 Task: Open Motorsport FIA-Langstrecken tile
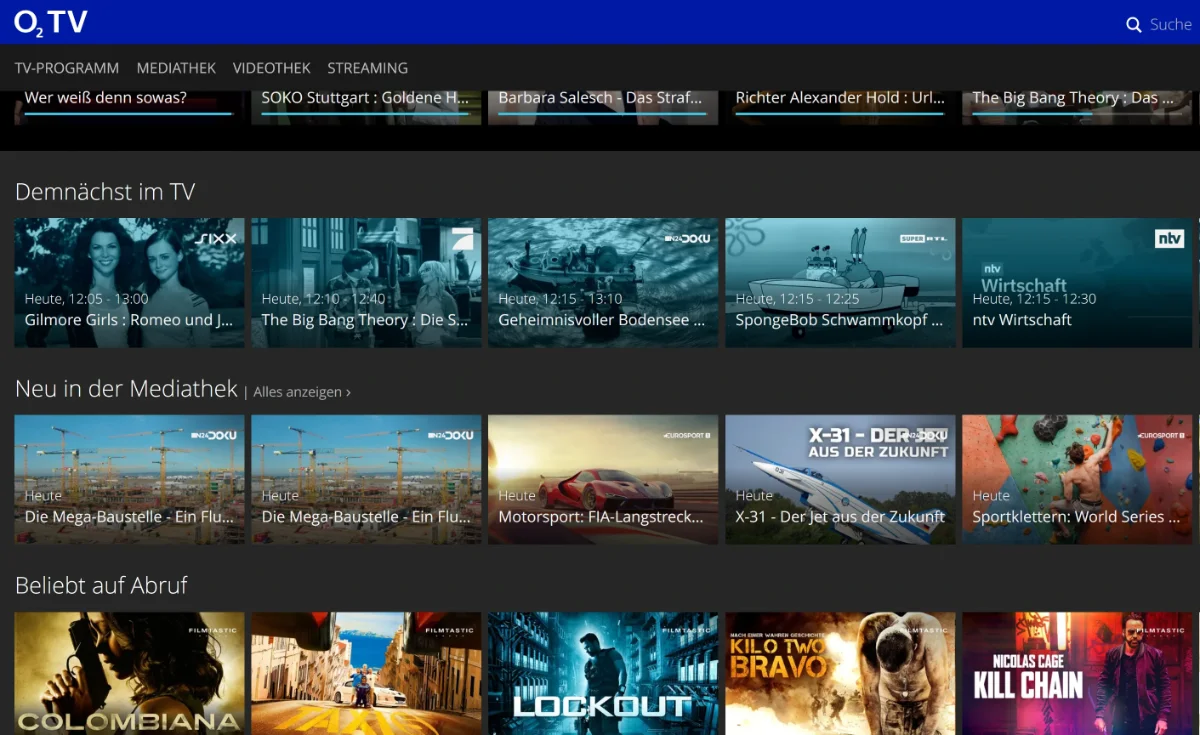pyautogui.click(x=603, y=480)
